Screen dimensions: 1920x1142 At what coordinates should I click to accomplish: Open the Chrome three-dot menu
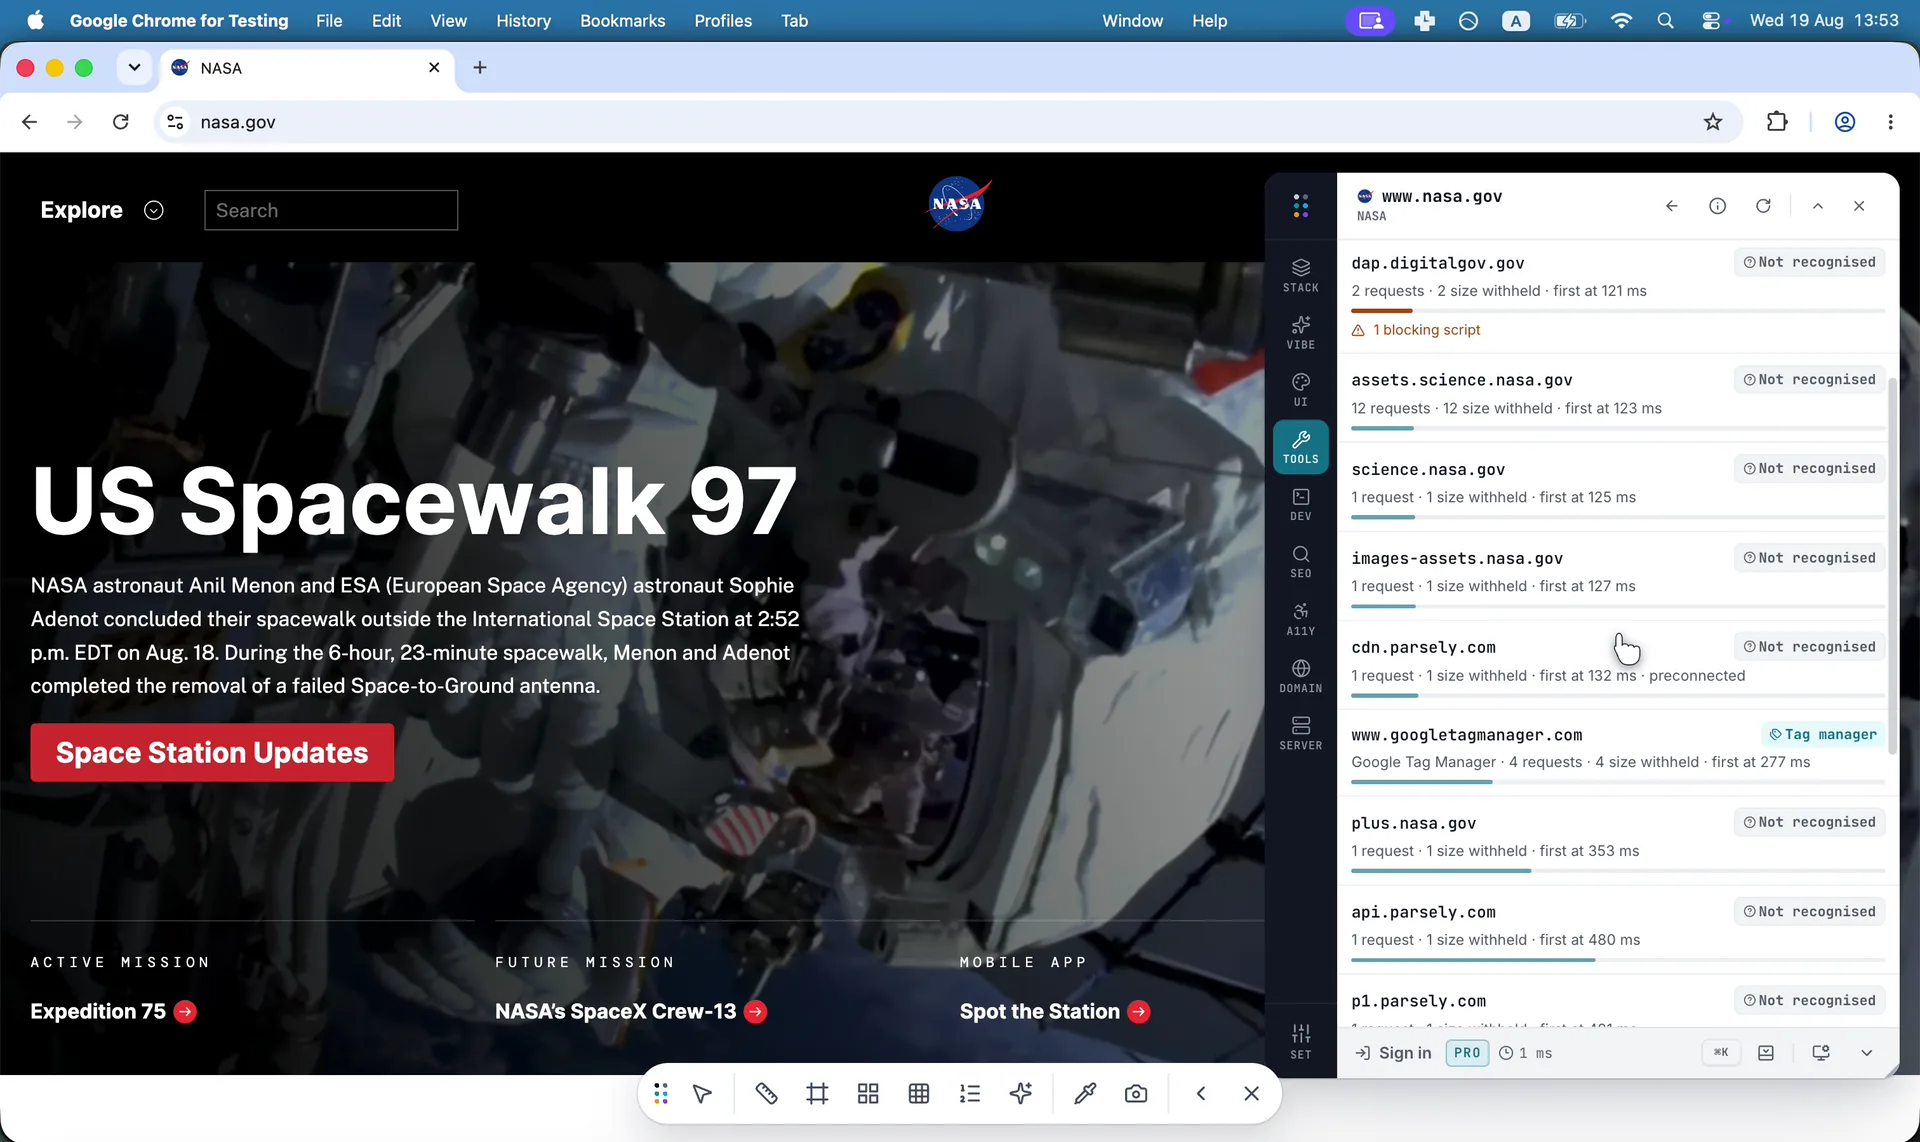tap(1890, 122)
